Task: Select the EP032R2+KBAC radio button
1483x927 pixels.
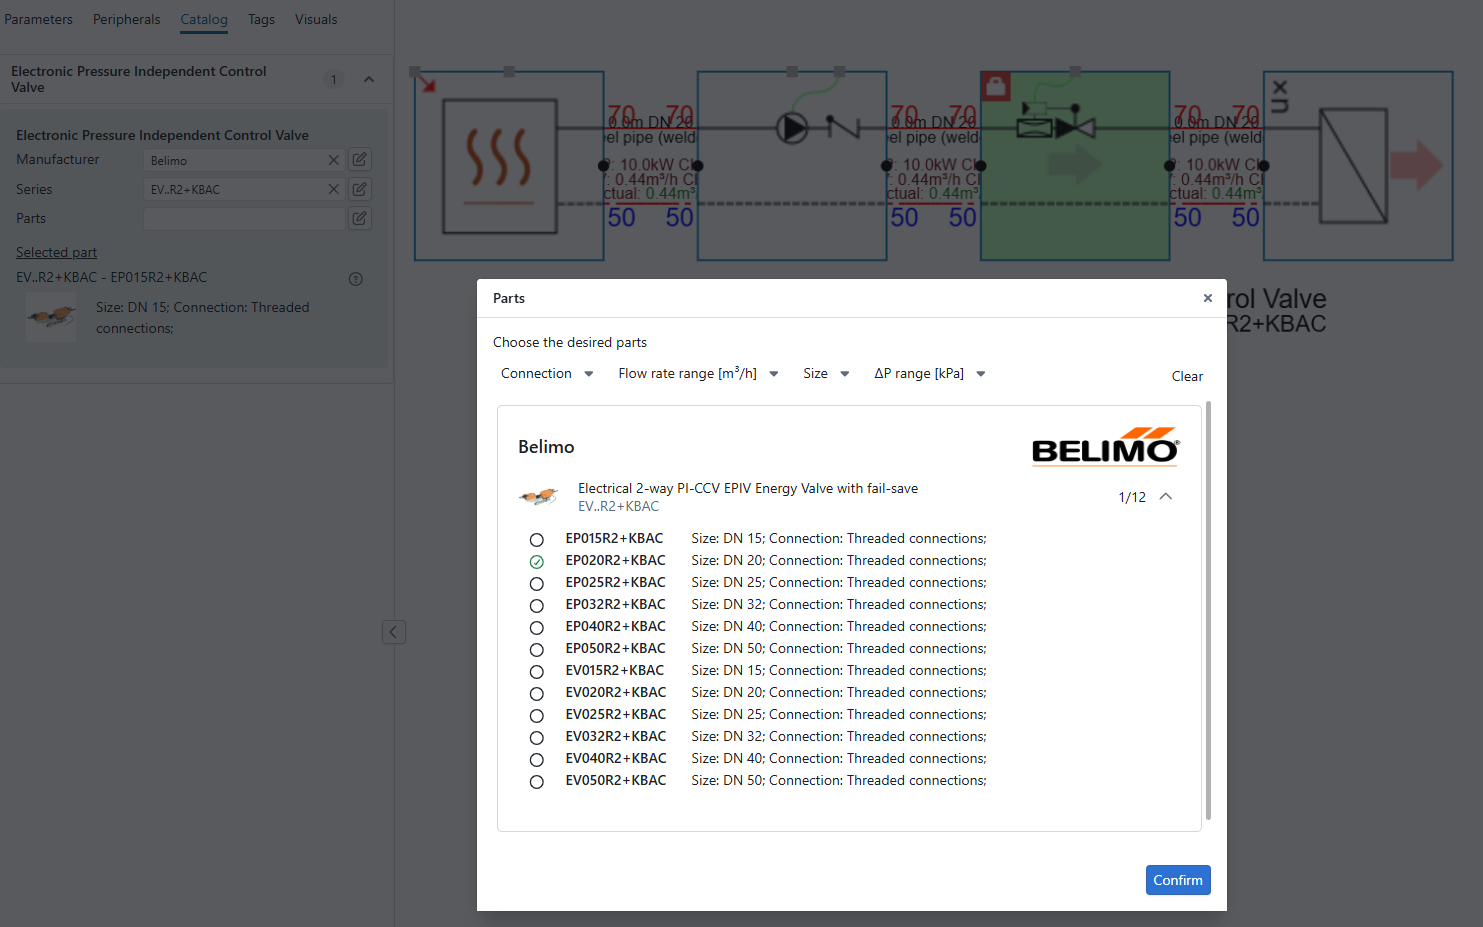Action: (x=537, y=606)
